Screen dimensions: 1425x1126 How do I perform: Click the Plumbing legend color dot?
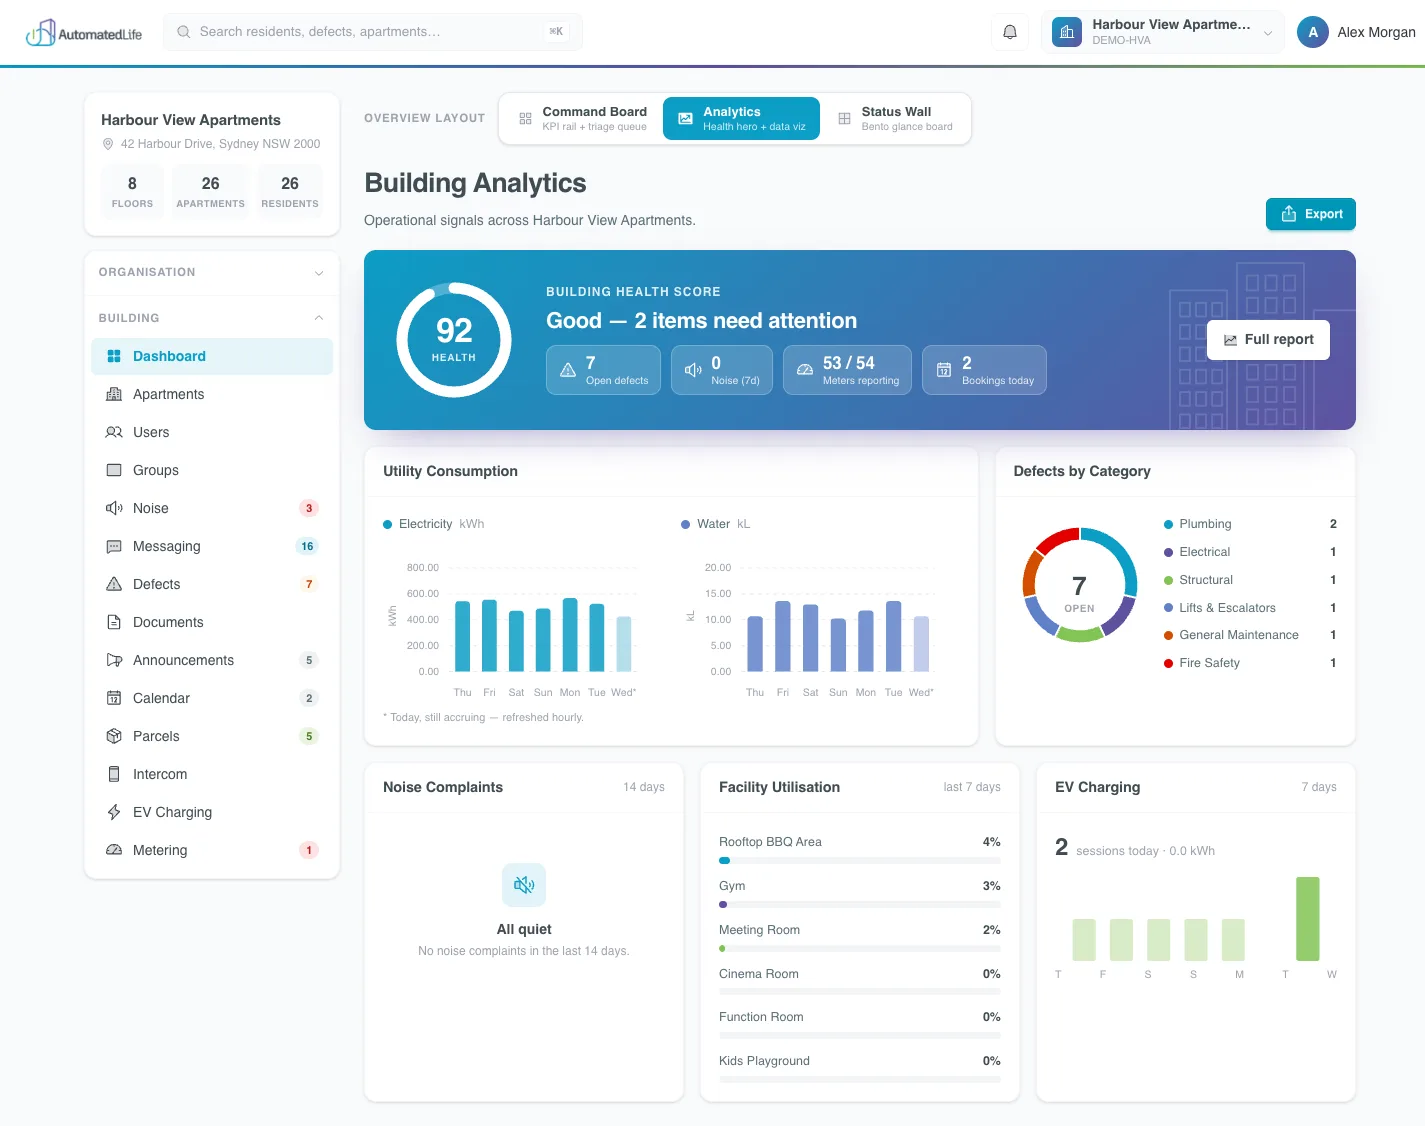(x=1168, y=524)
